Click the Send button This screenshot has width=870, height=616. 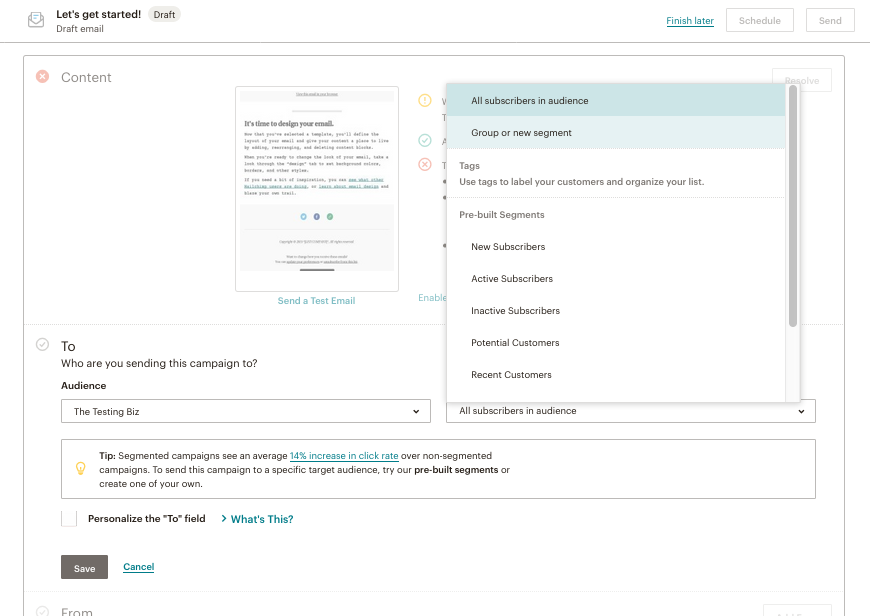[x=830, y=21]
